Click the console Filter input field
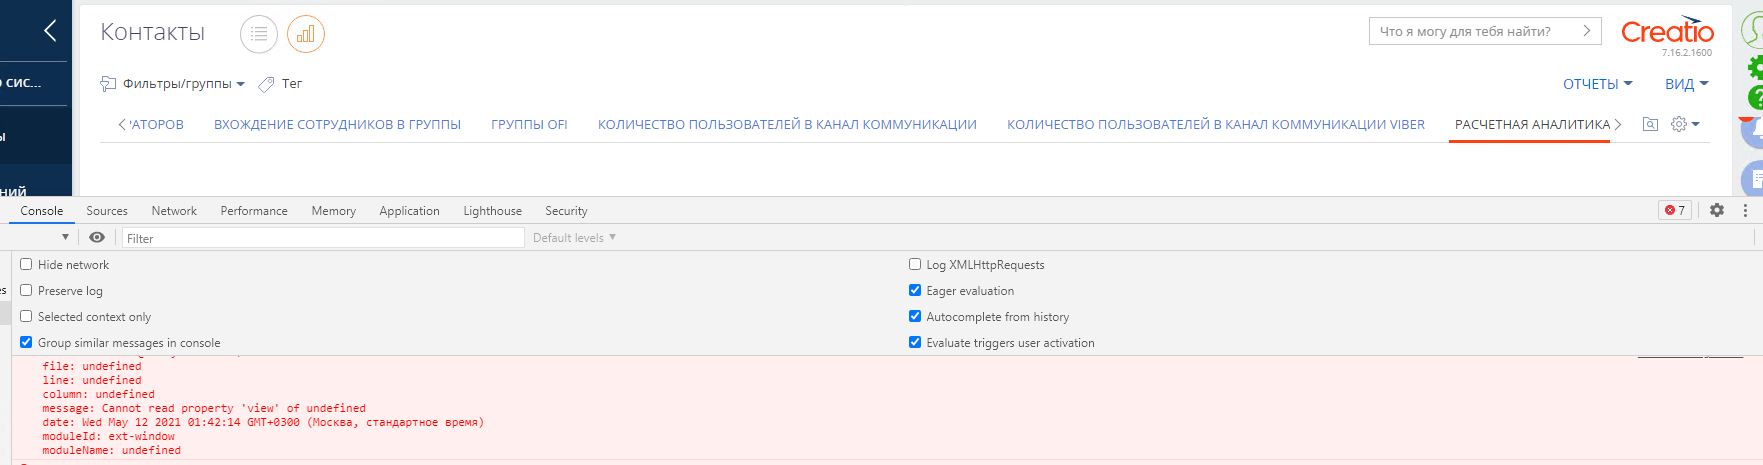The width and height of the screenshot is (1763, 465). [x=323, y=238]
